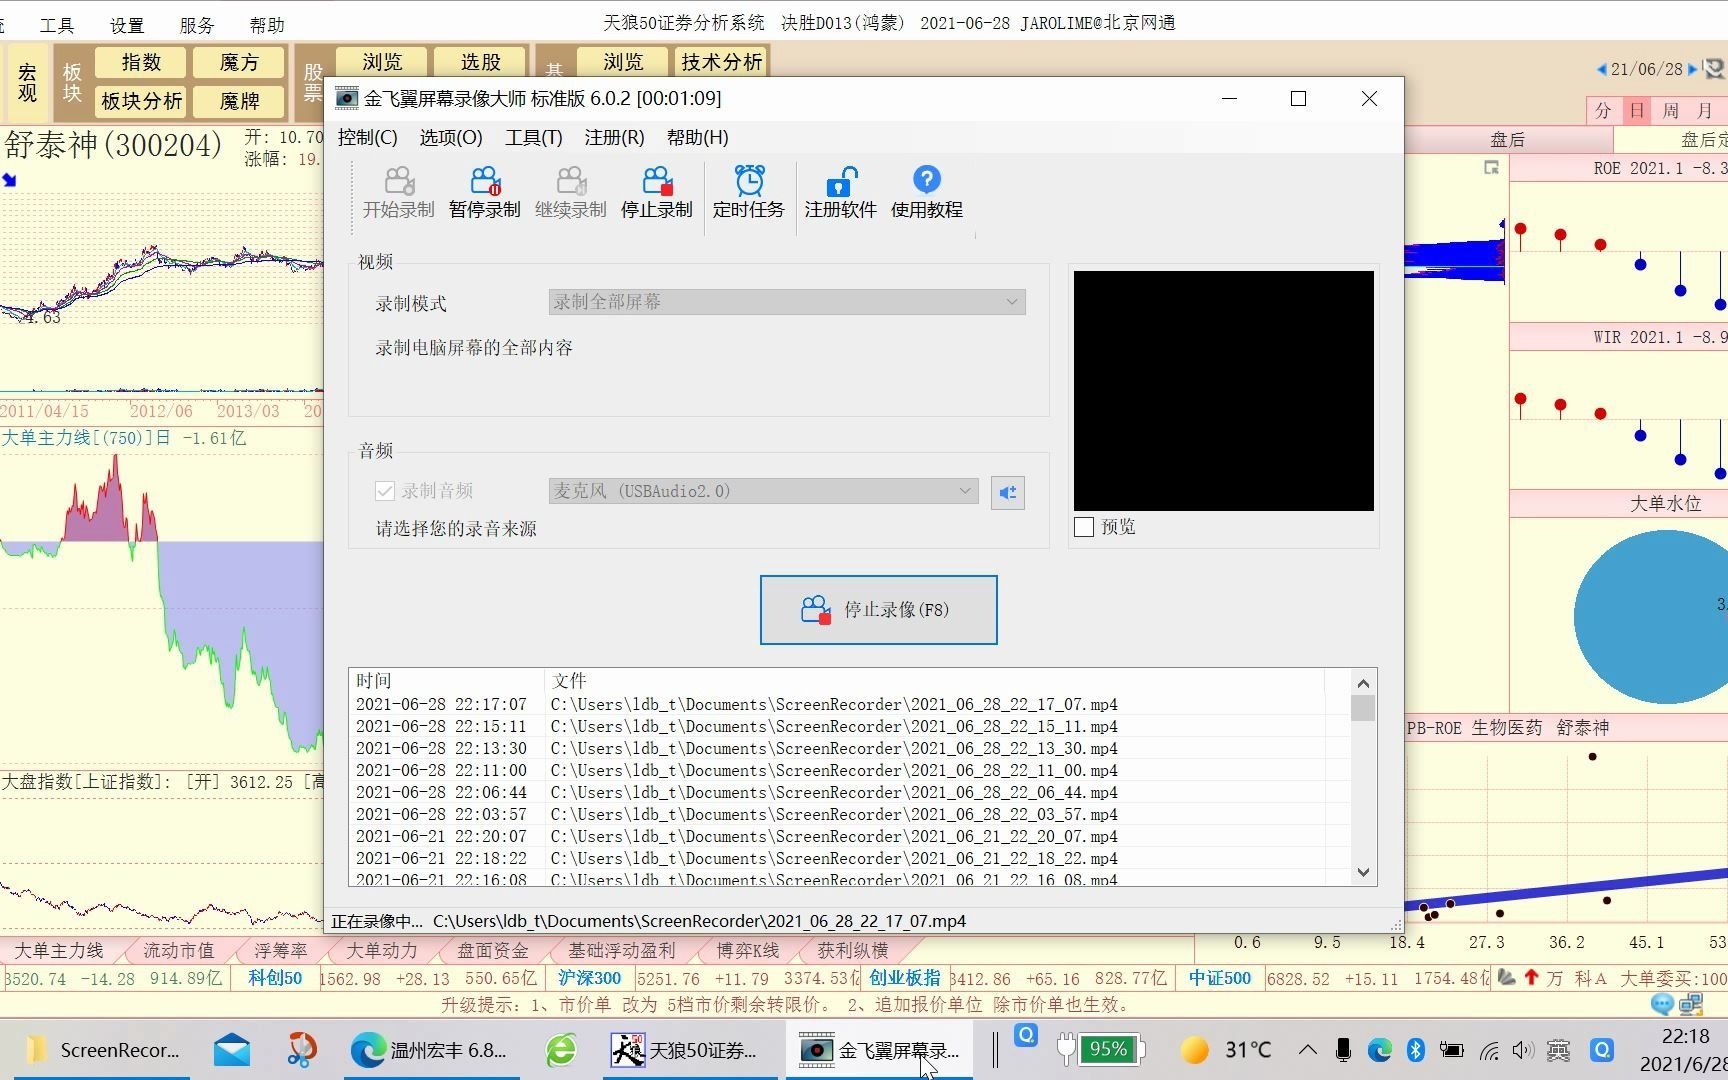1728x1080 pixels.
Task: Open 定时任务 scheduled task clock icon
Action: [x=748, y=193]
